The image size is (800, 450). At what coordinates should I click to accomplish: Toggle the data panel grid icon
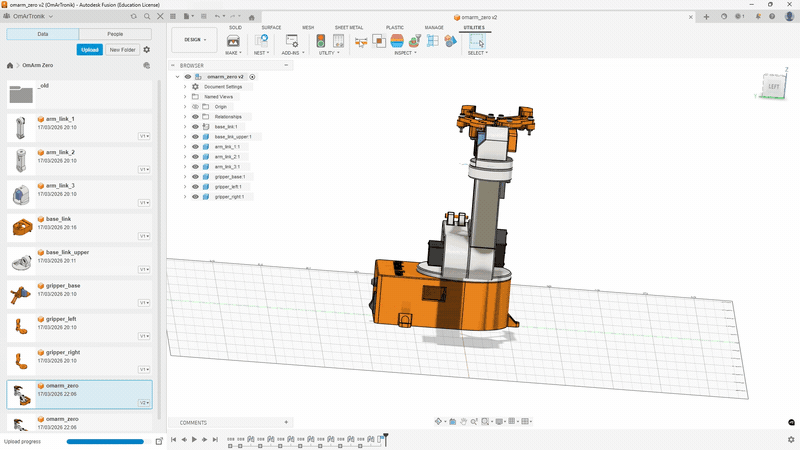point(173,16)
